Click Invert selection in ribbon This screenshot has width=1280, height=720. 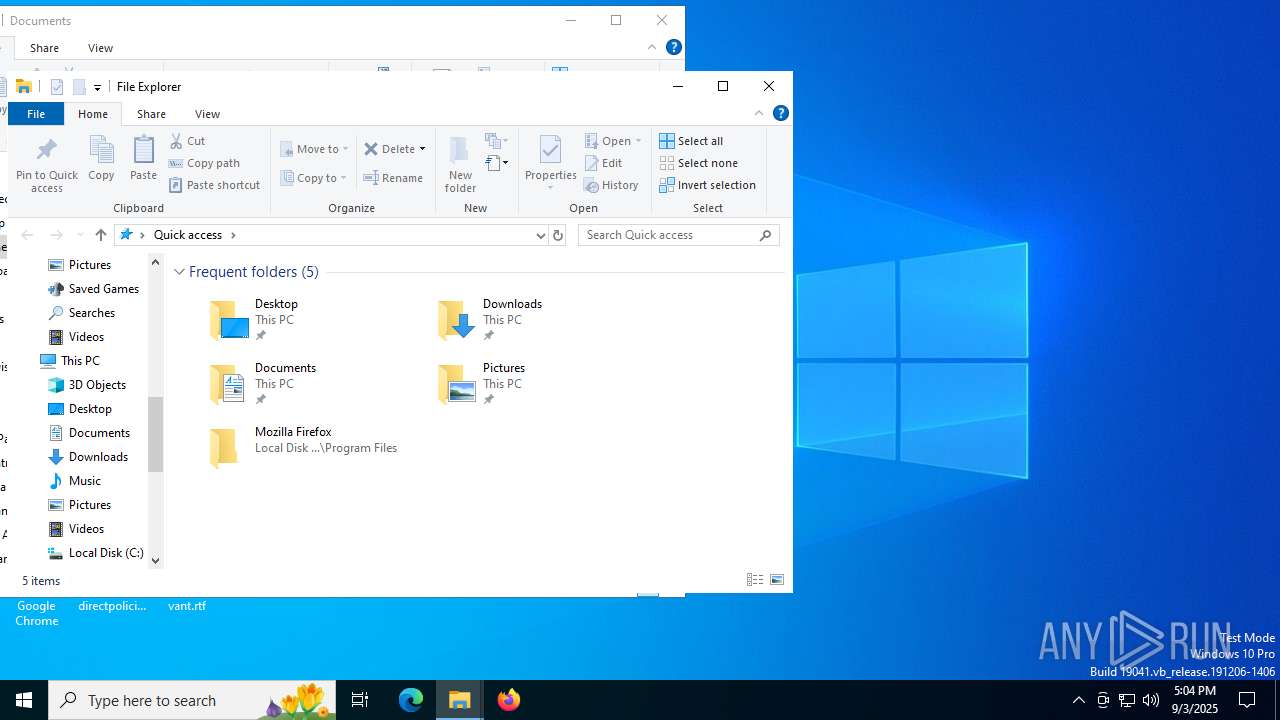pyautogui.click(x=707, y=185)
